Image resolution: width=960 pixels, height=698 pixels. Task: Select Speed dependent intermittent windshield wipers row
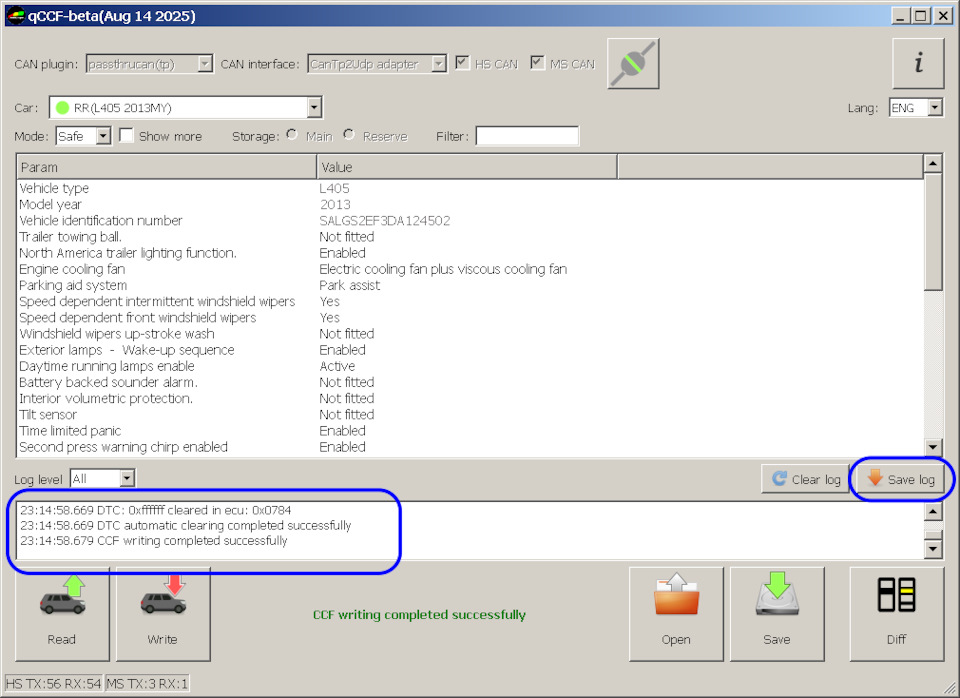[470, 301]
